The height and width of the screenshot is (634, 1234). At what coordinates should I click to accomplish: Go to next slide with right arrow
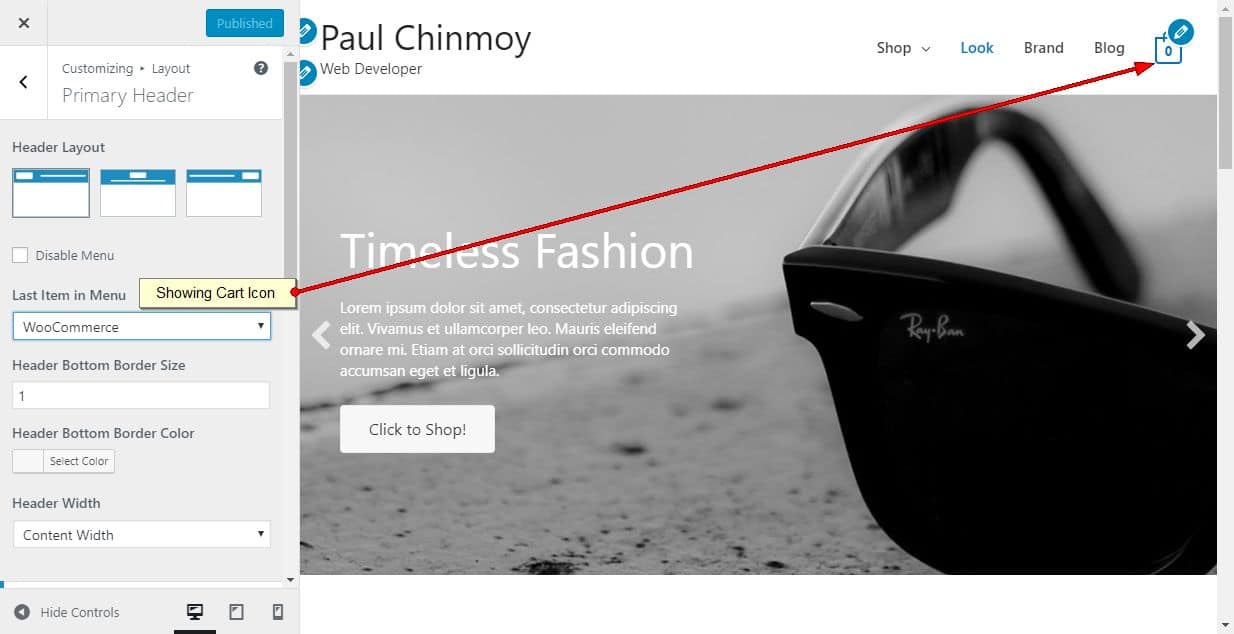[x=1195, y=335]
